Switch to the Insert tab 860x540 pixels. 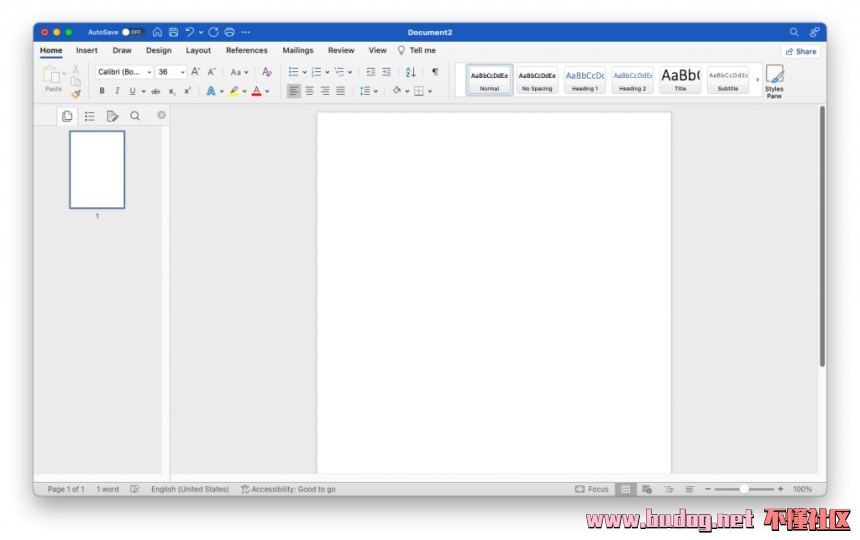point(87,50)
